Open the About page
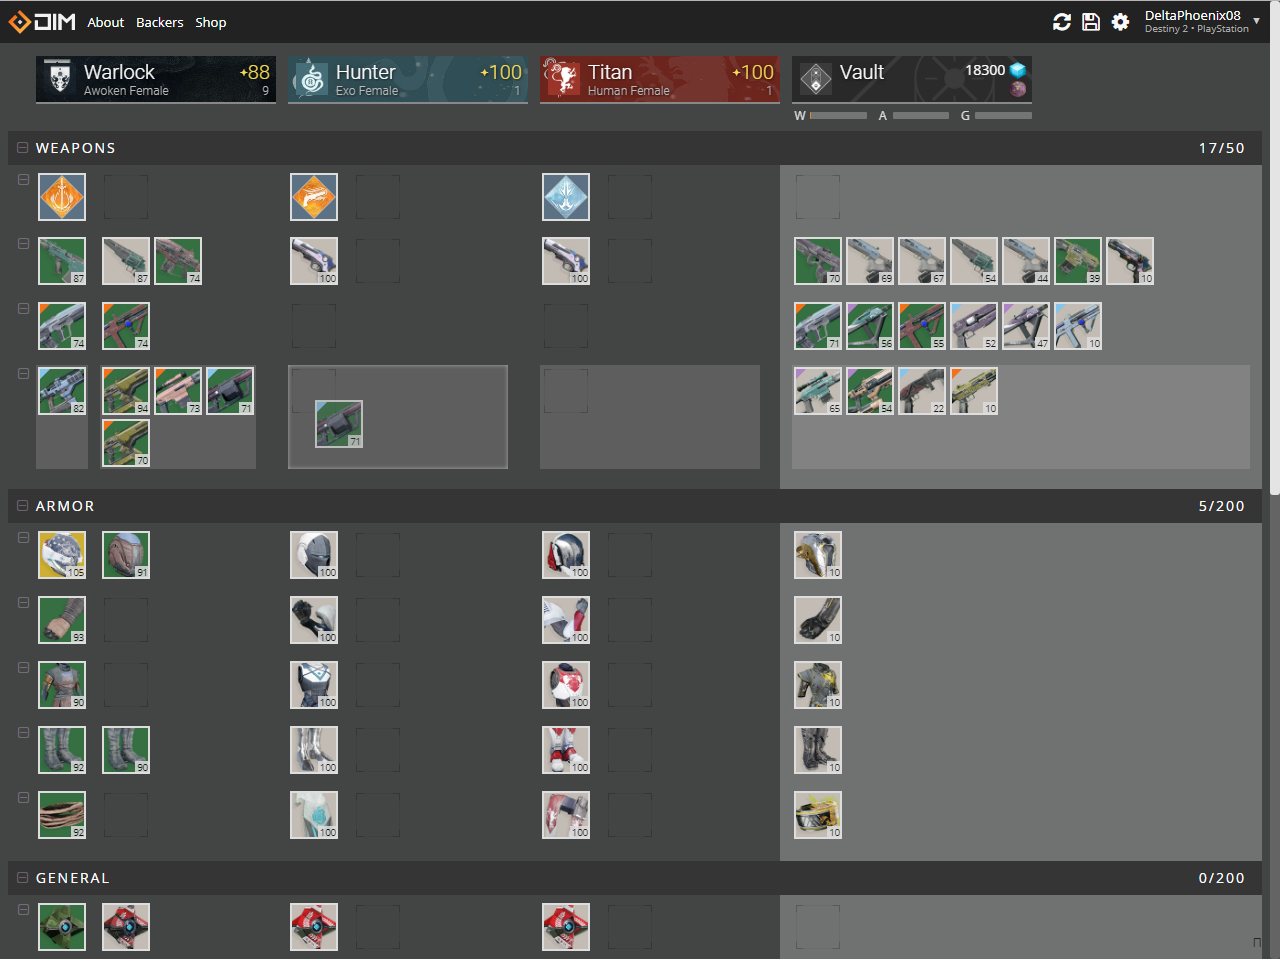The height and width of the screenshot is (962, 1281). pos(105,22)
